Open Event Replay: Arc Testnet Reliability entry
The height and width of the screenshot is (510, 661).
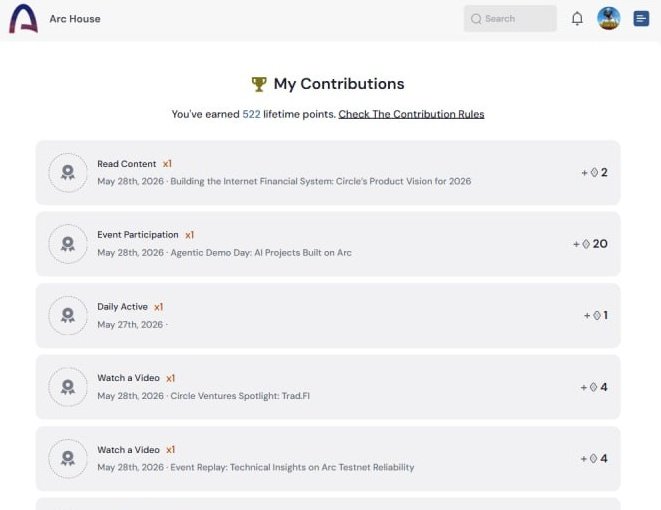pyautogui.click(x=328, y=459)
